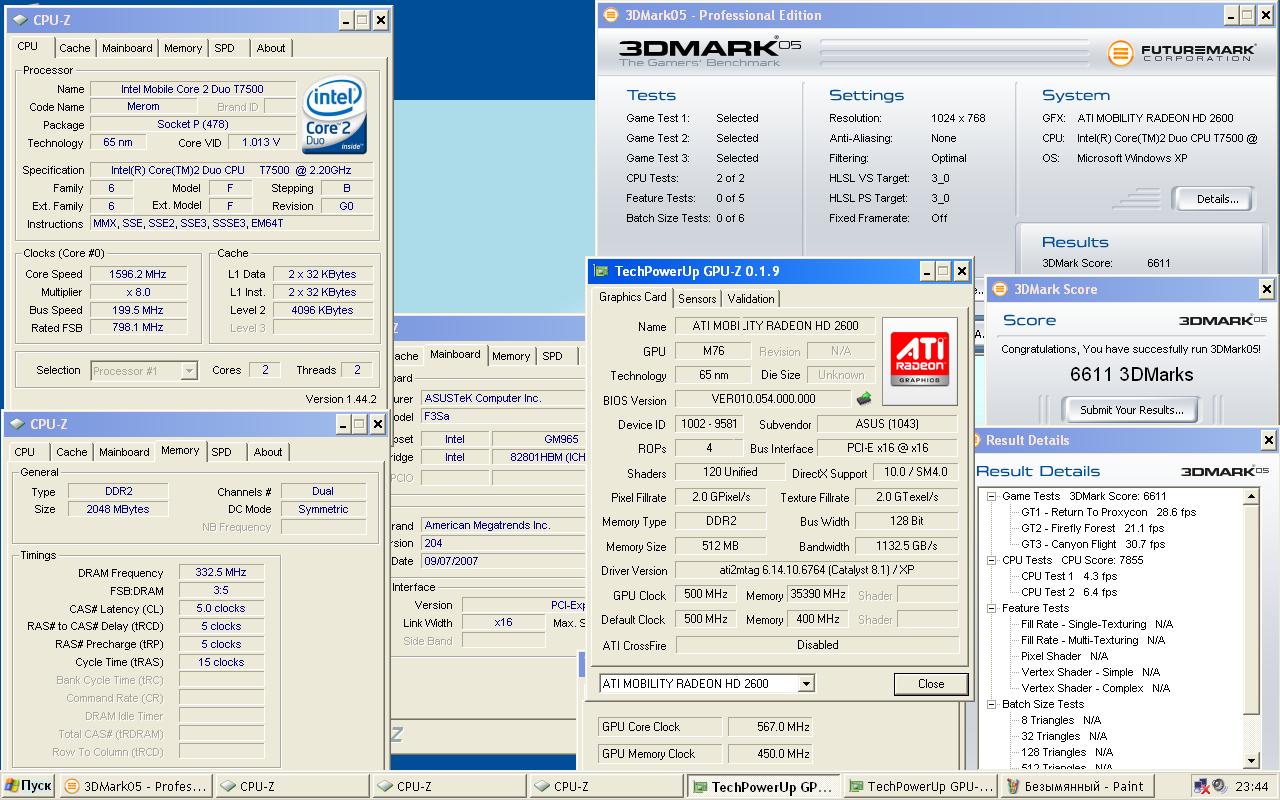Open the Mainboard tab in the CPU-Z processor window
1280x800 pixels.
point(127,48)
